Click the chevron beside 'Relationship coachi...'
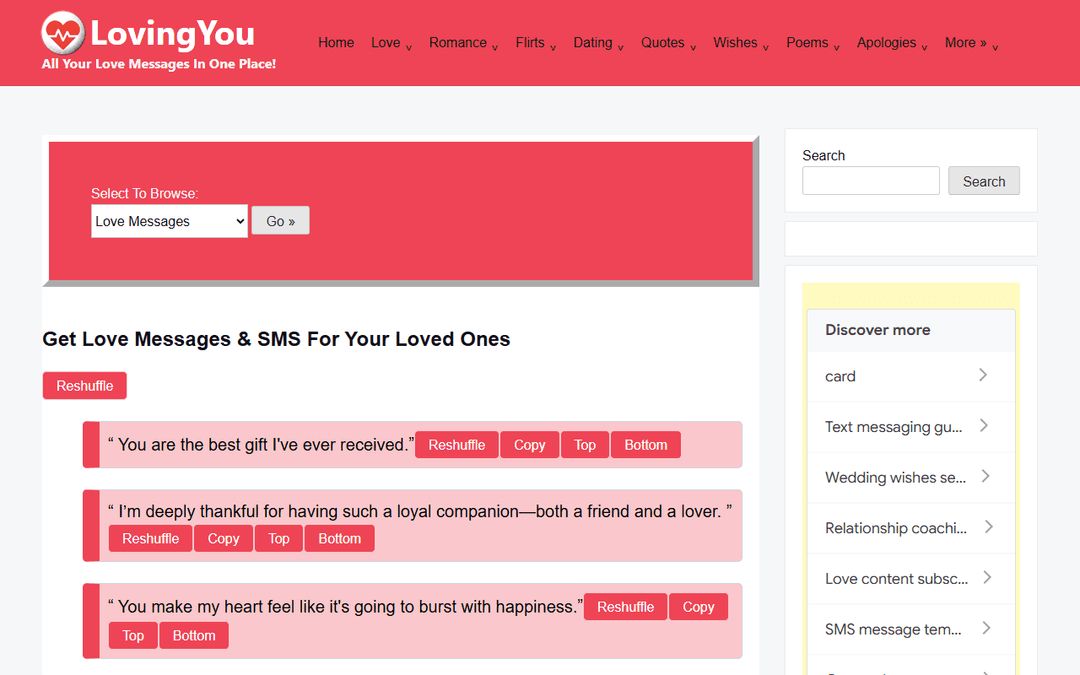 pos(988,527)
